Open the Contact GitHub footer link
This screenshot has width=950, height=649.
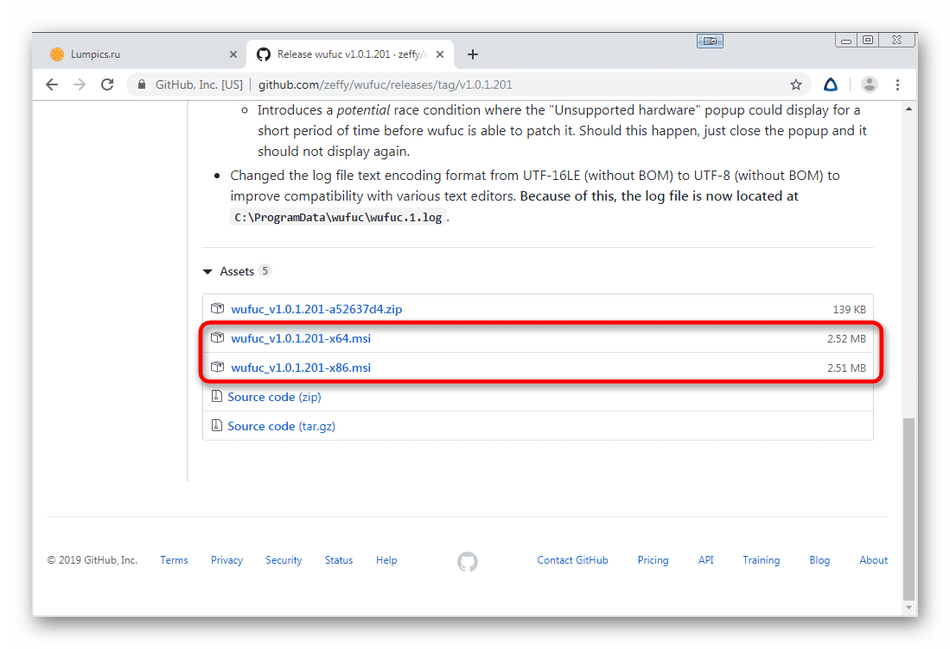(x=572, y=561)
